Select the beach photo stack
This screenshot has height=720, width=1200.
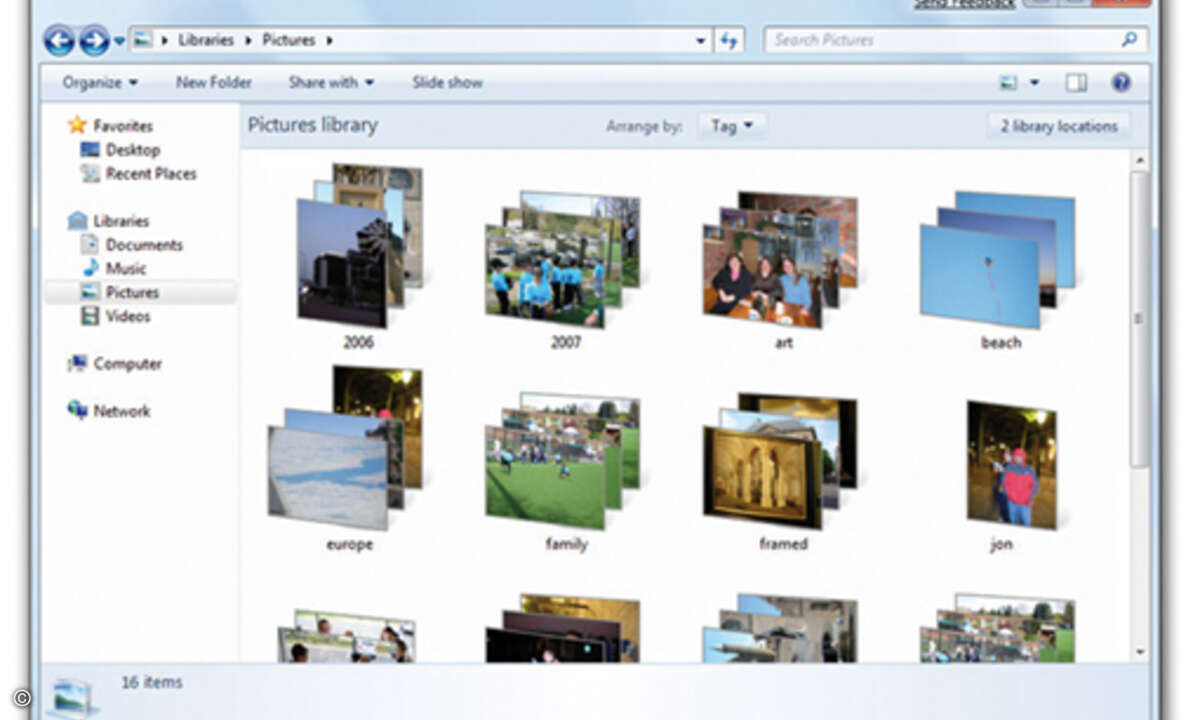[997, 258]
